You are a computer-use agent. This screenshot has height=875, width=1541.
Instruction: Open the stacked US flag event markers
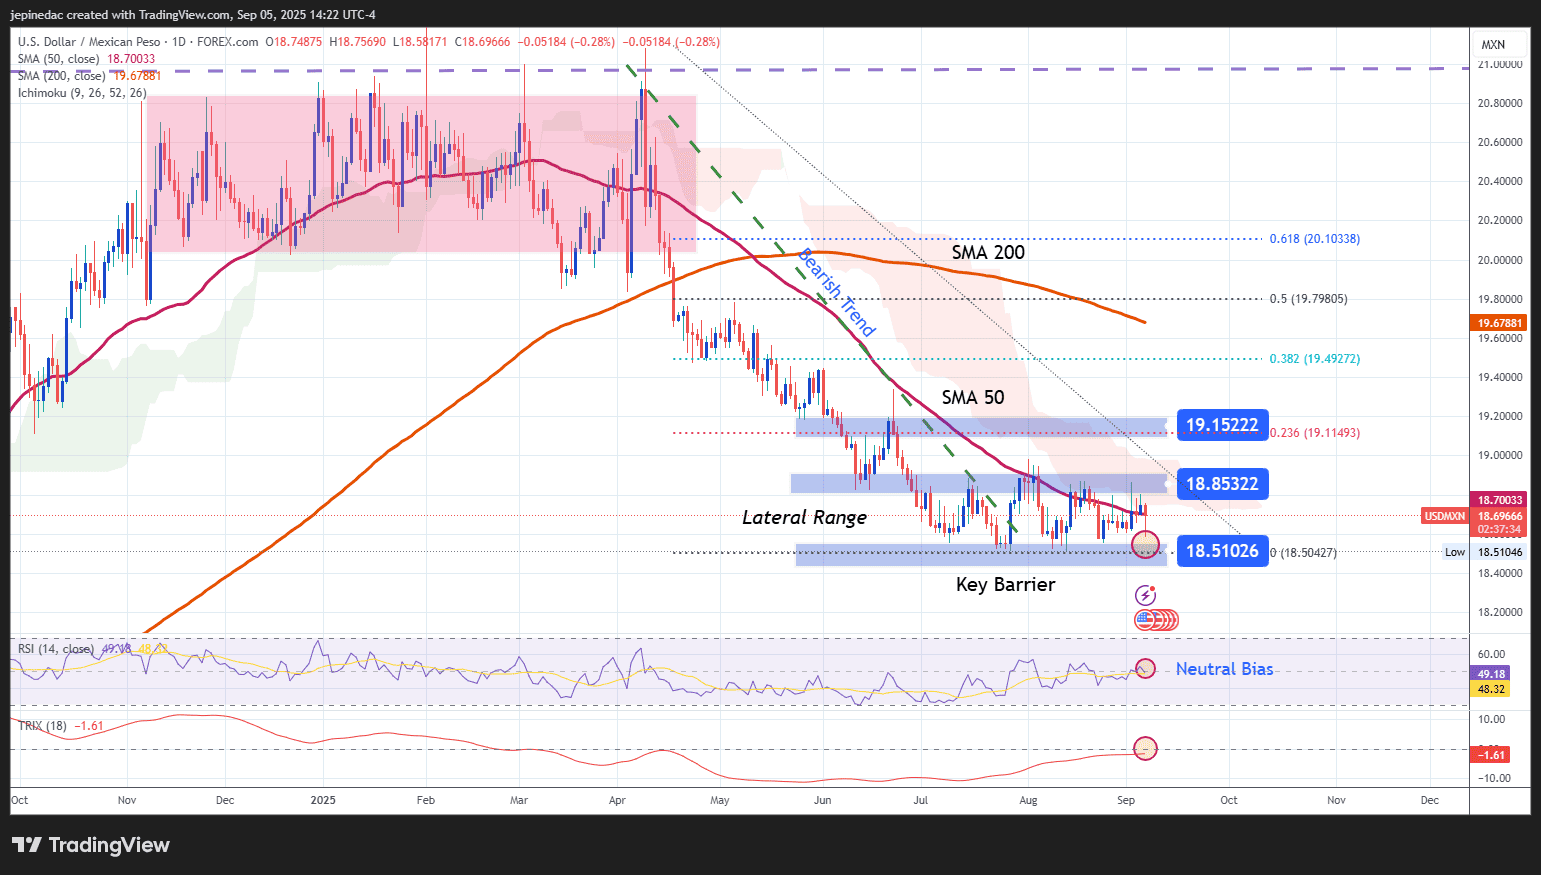[x=1155, y=620]
